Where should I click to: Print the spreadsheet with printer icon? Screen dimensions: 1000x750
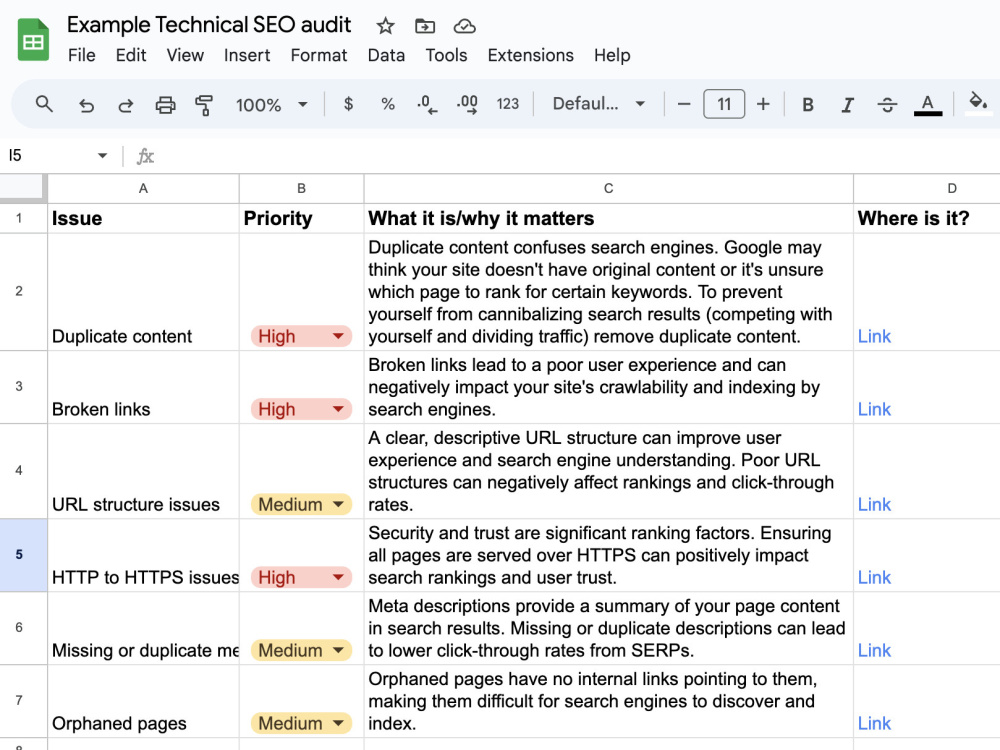165,105
